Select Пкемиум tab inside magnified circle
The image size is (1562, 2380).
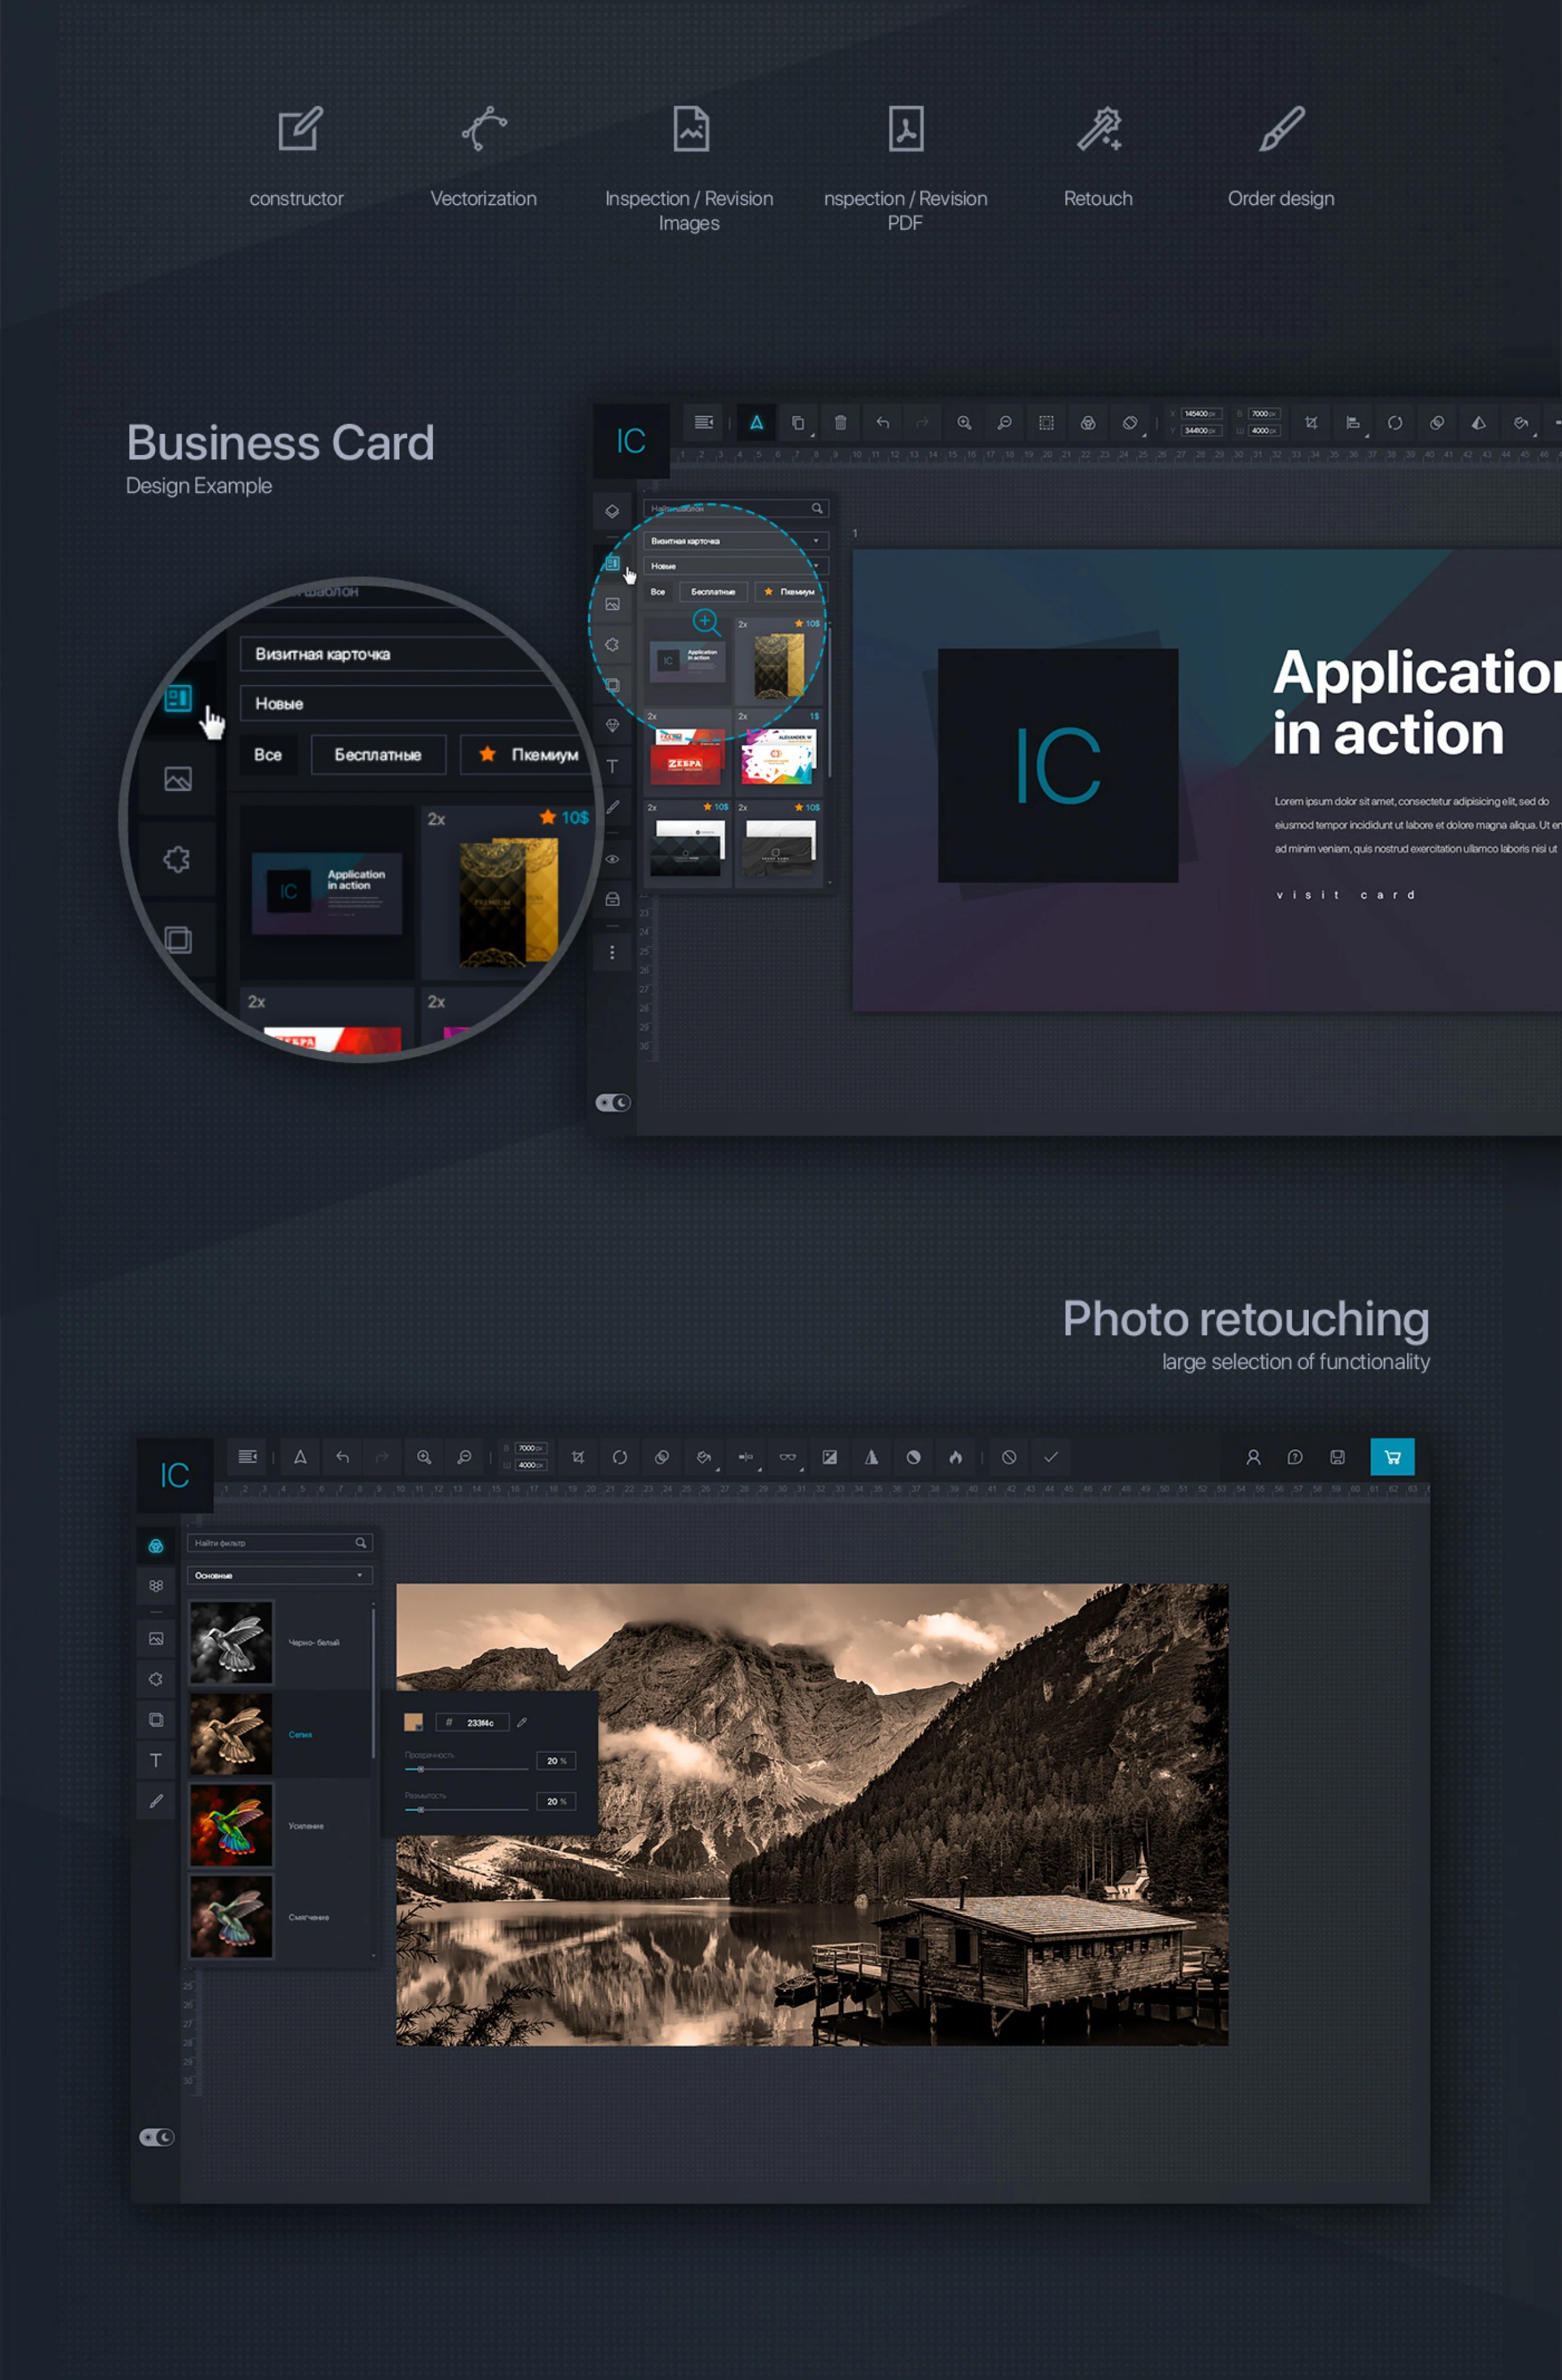click(x=527, y=755)
